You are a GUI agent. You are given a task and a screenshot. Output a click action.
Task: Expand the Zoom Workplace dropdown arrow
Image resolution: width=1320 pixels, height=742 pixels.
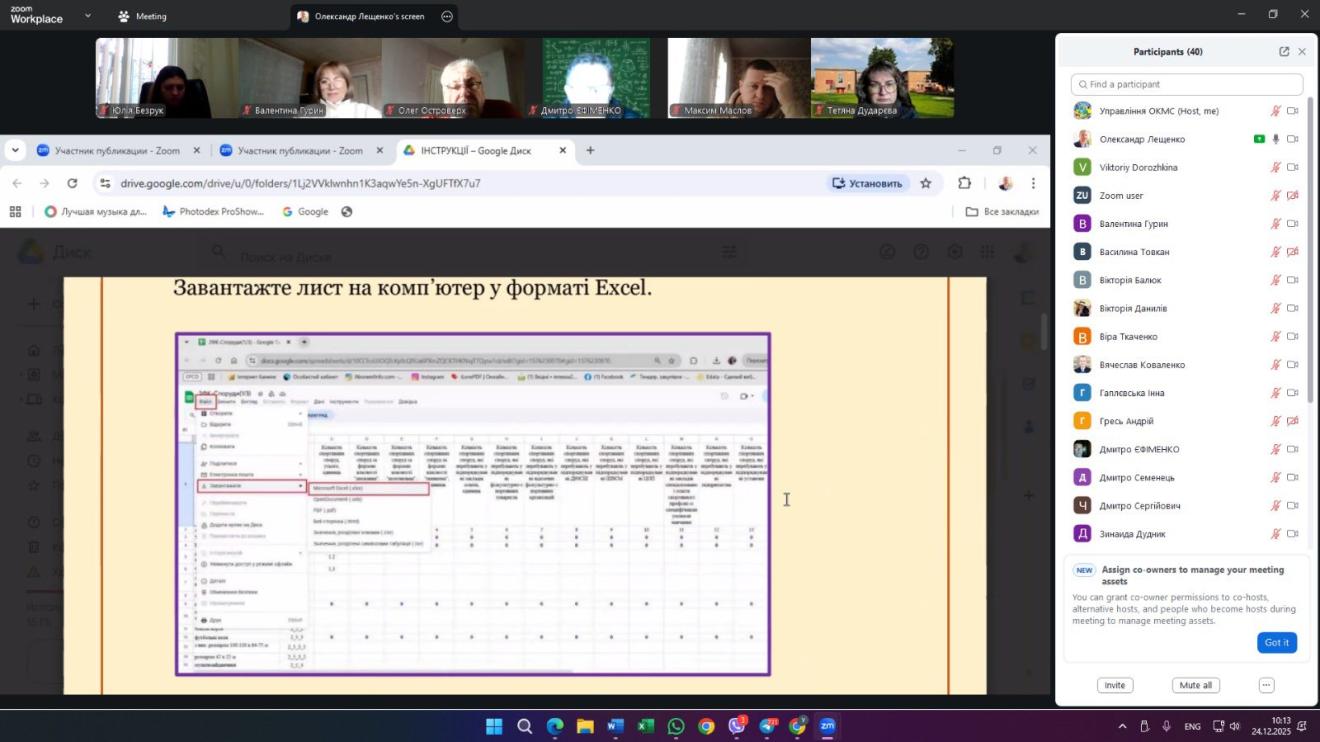(88, 16)
